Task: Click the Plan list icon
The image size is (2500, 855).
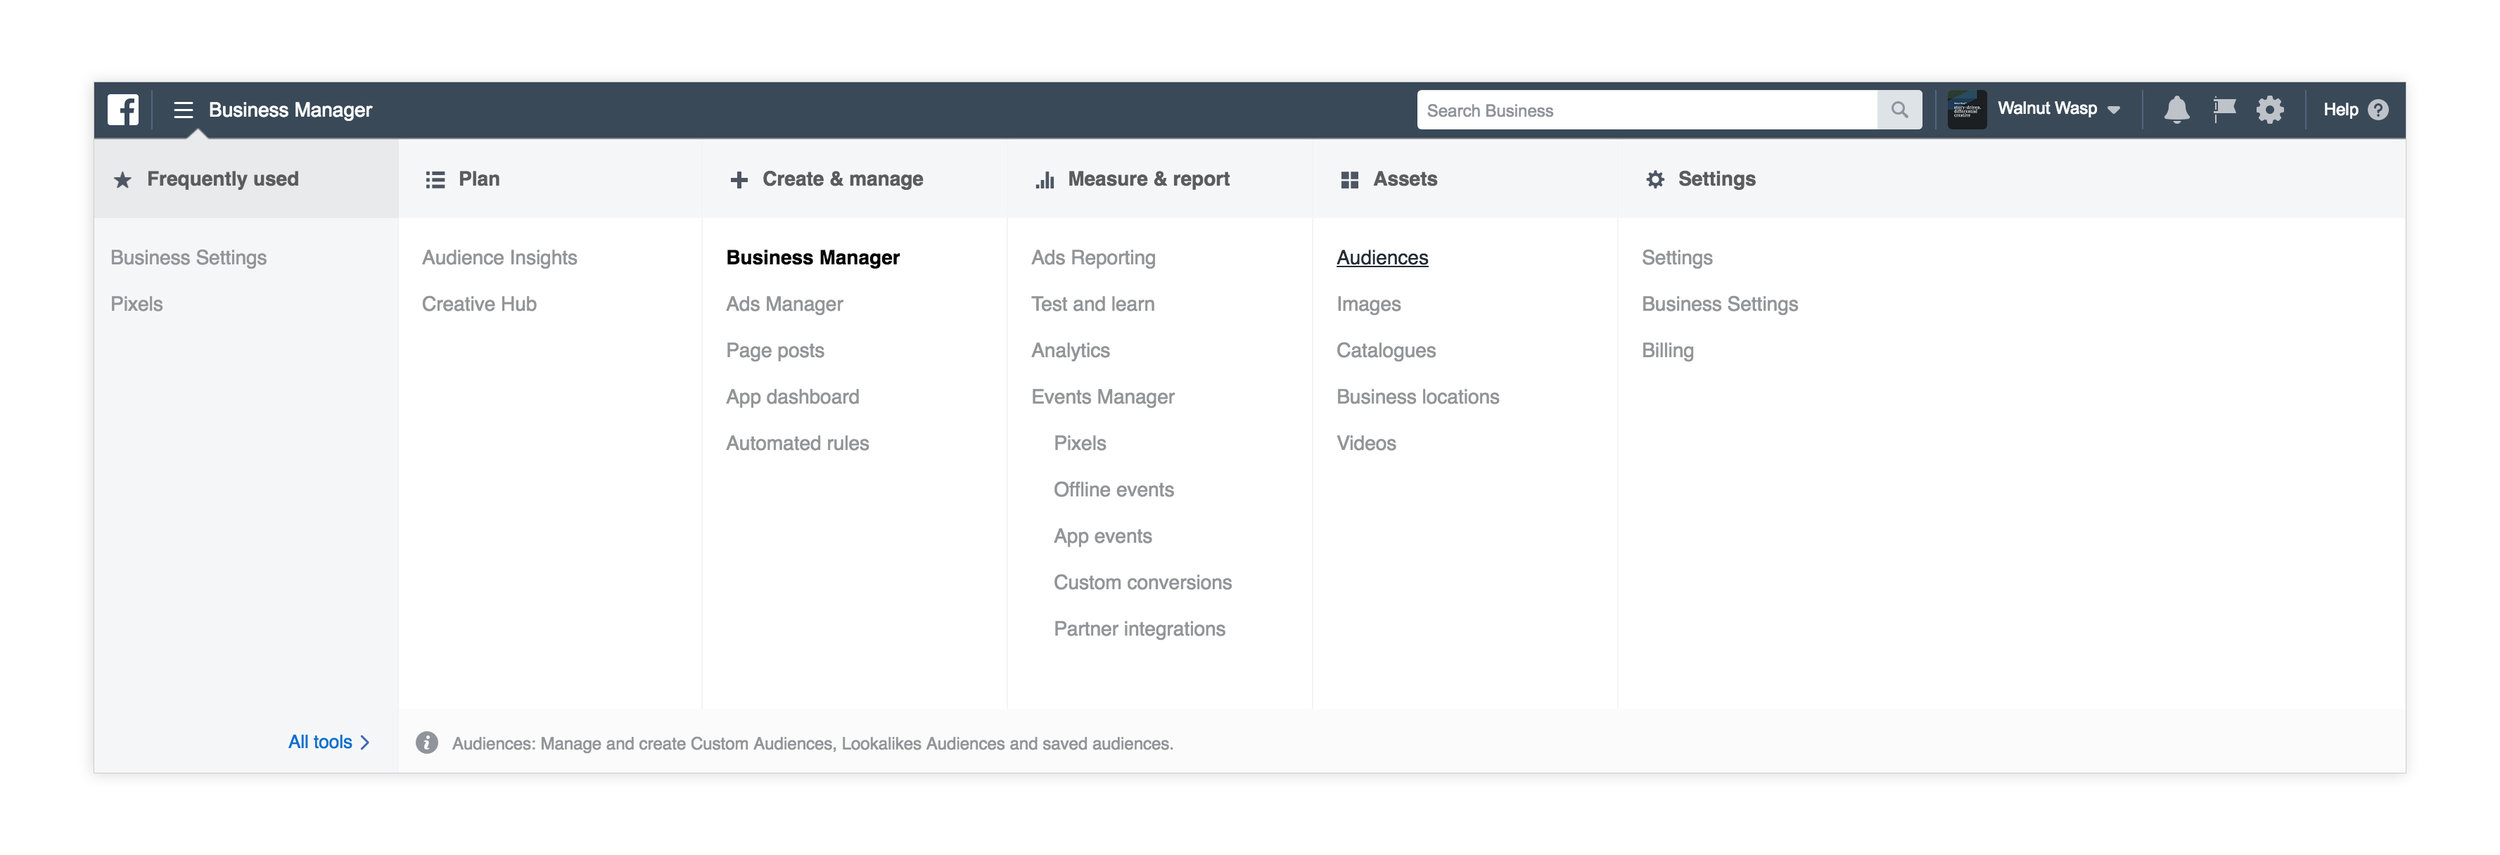Action: coord(435,180)
